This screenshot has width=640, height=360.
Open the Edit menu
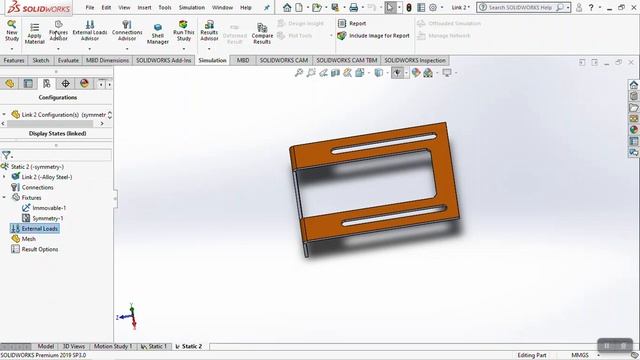106,7
